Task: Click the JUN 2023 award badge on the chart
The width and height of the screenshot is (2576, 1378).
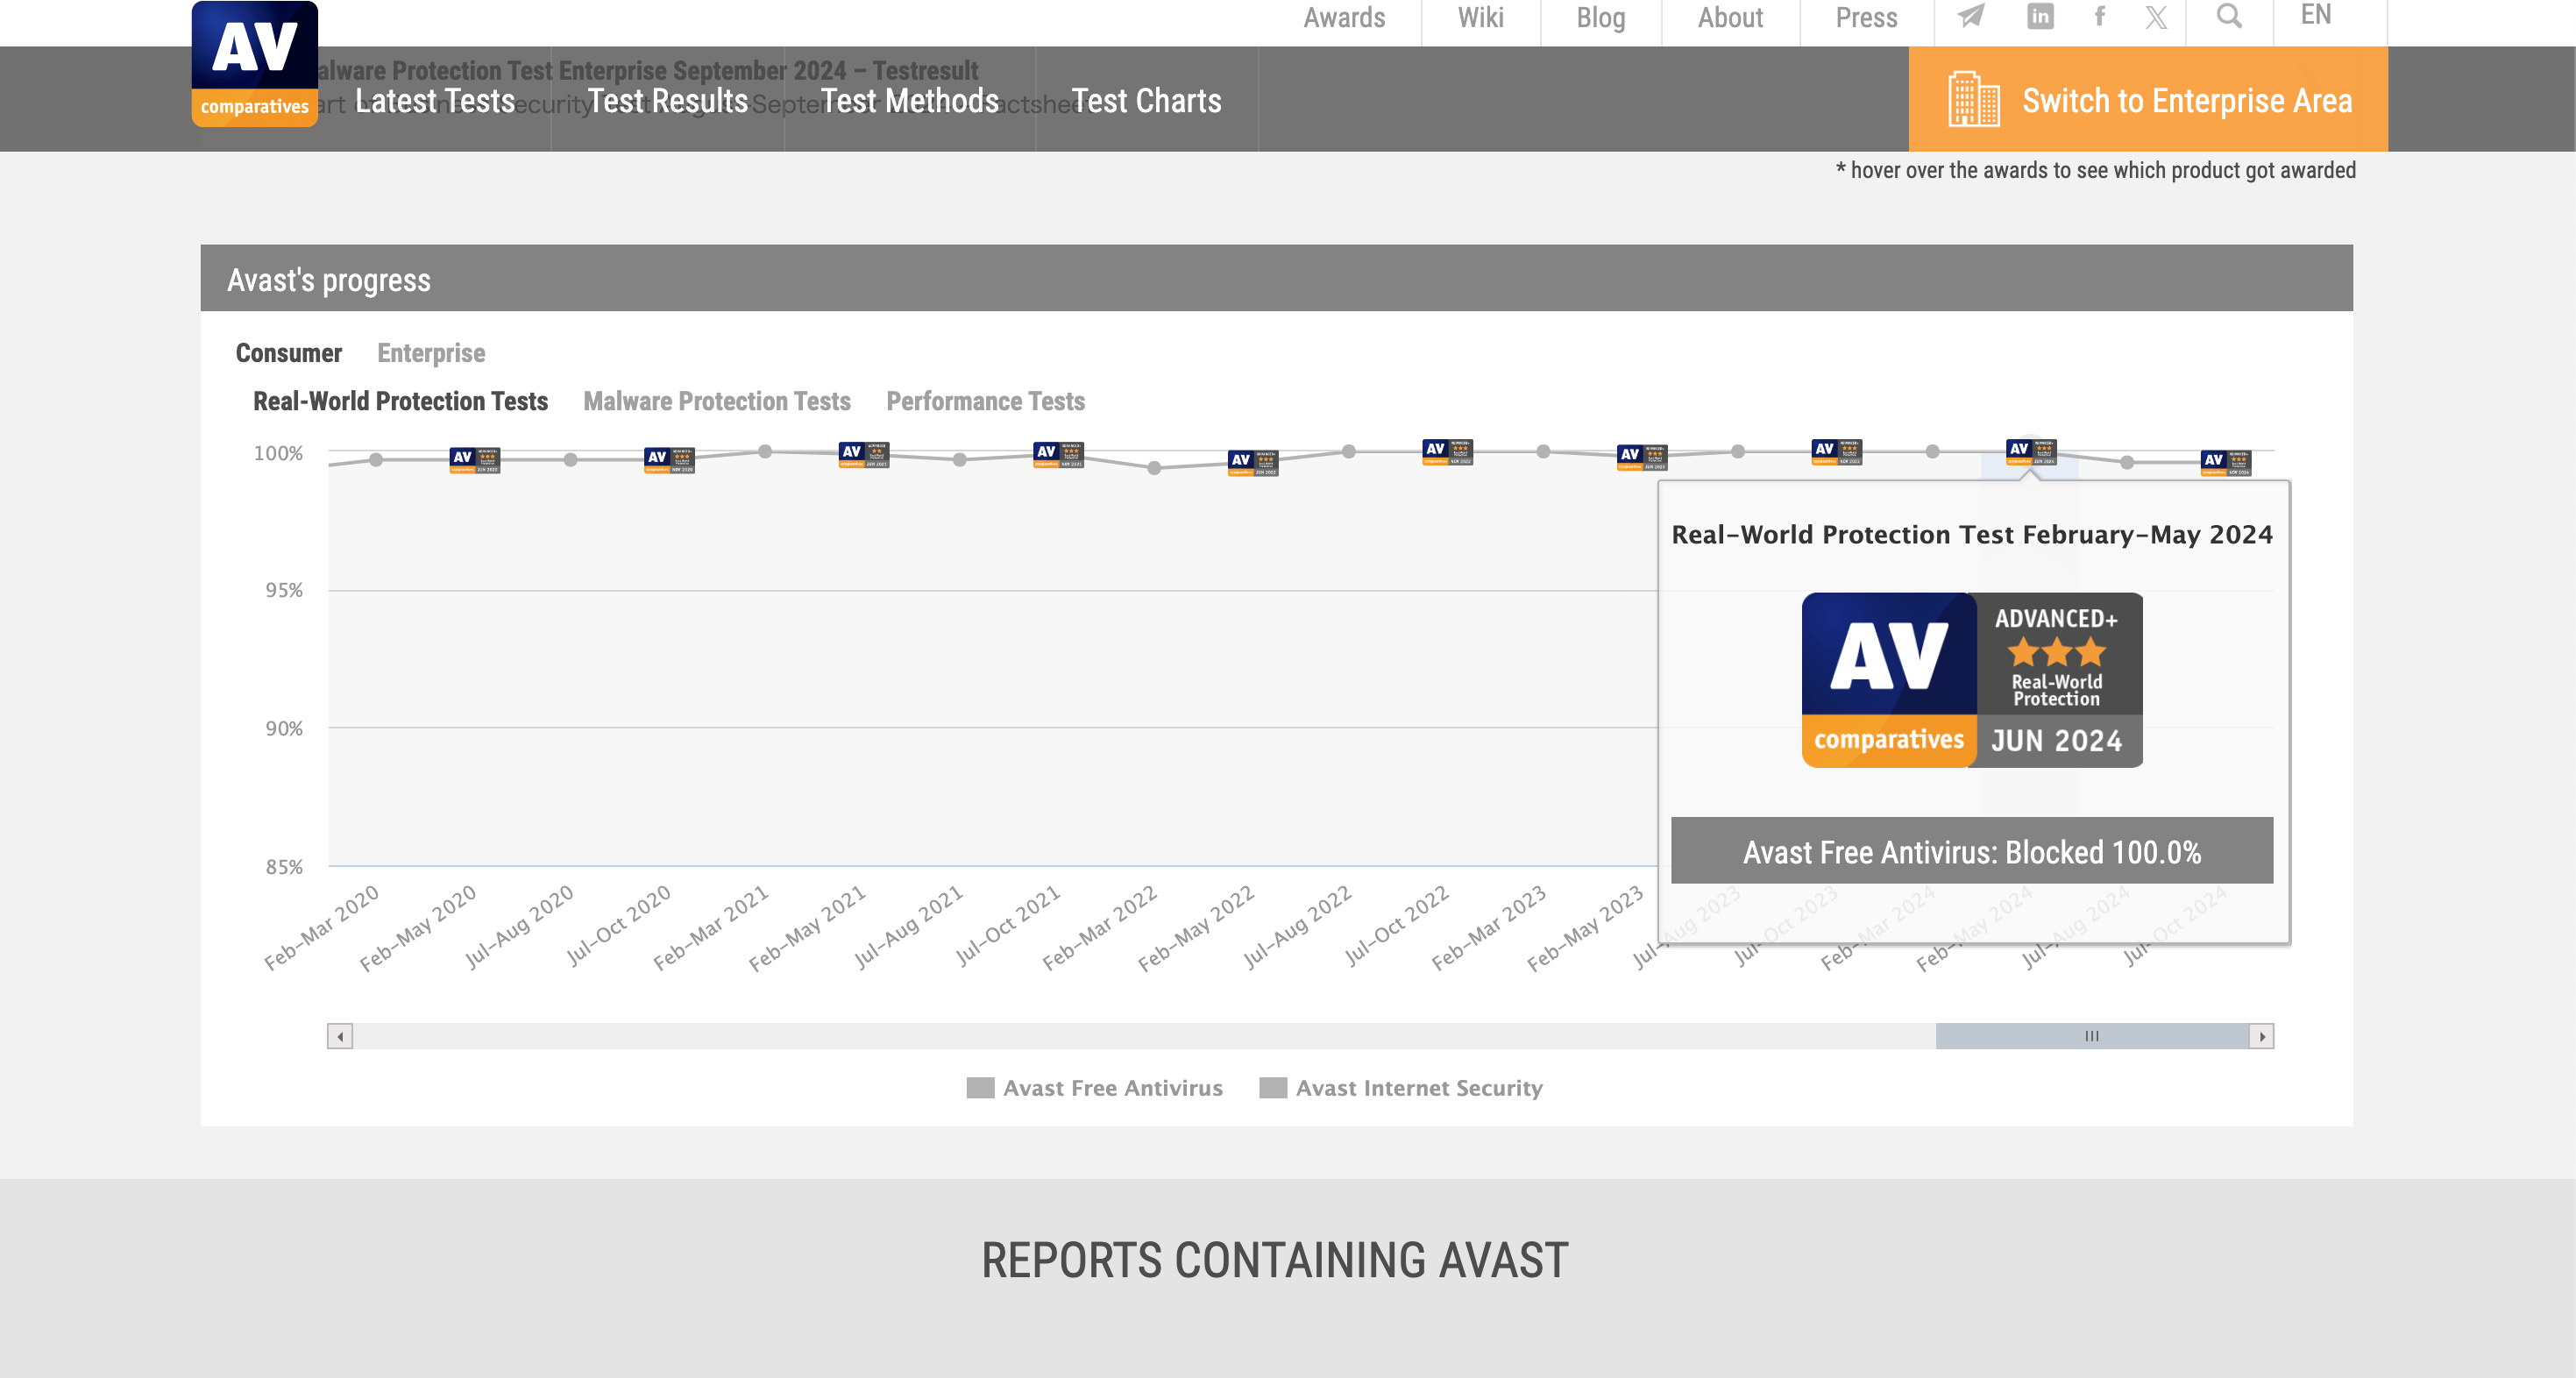Action: tap(1642, 457)
